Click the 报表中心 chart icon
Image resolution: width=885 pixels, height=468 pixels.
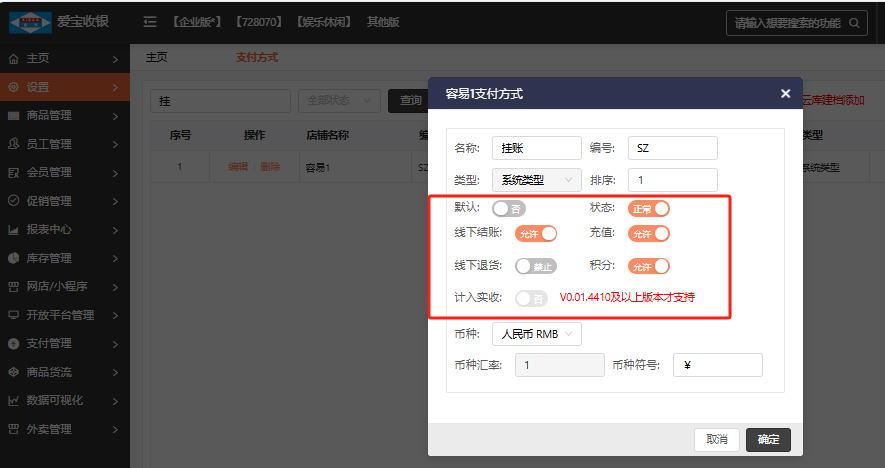coord(14,230)
